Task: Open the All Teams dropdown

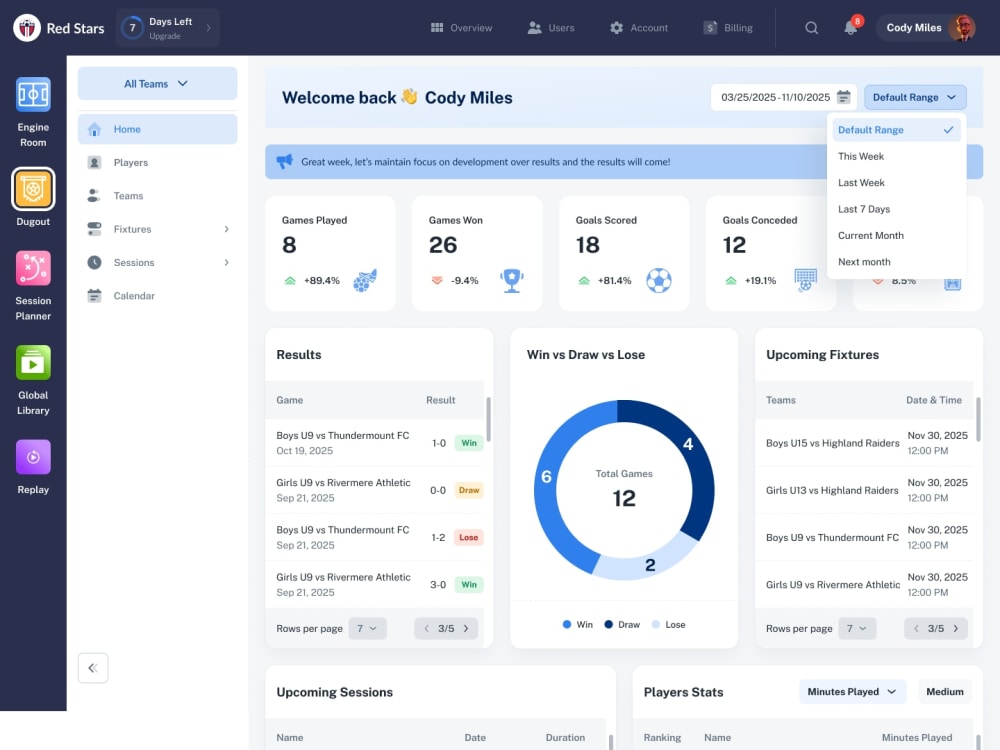Action: coord(158,84)
